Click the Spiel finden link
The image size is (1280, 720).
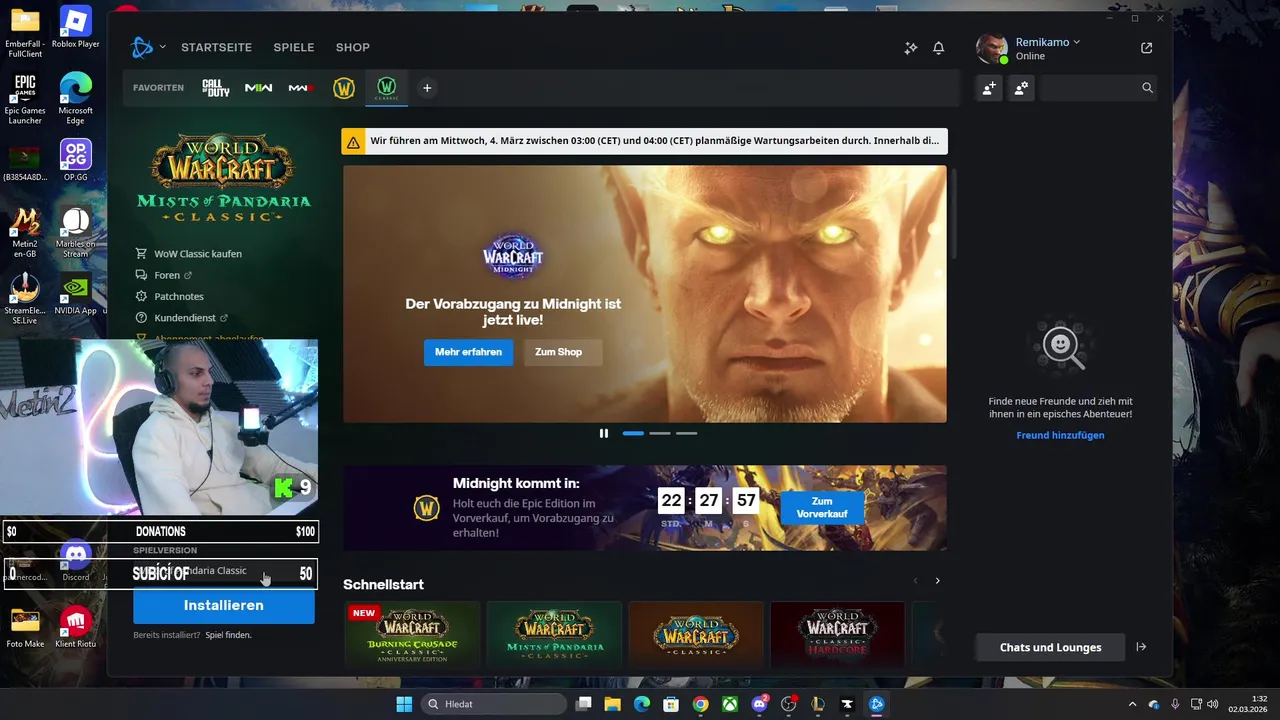(229, 635)
